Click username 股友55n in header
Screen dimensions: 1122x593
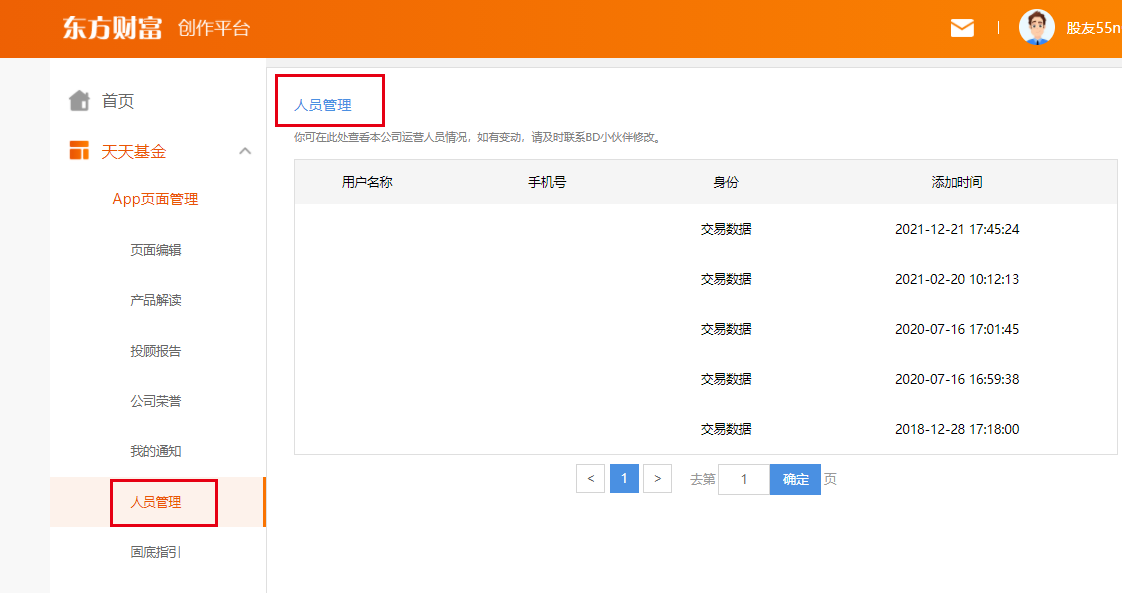pos(1093,28)
